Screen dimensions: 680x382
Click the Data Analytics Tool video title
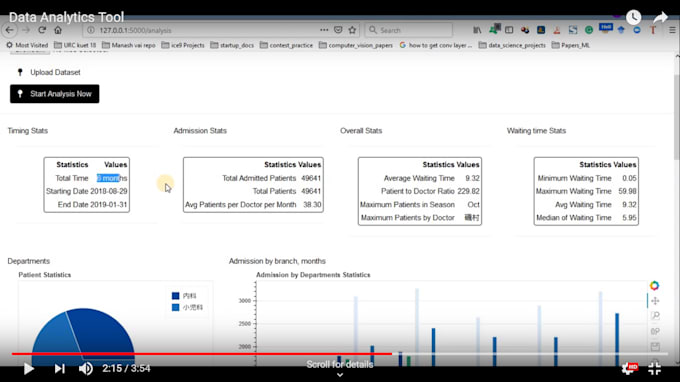pos(66,17)
